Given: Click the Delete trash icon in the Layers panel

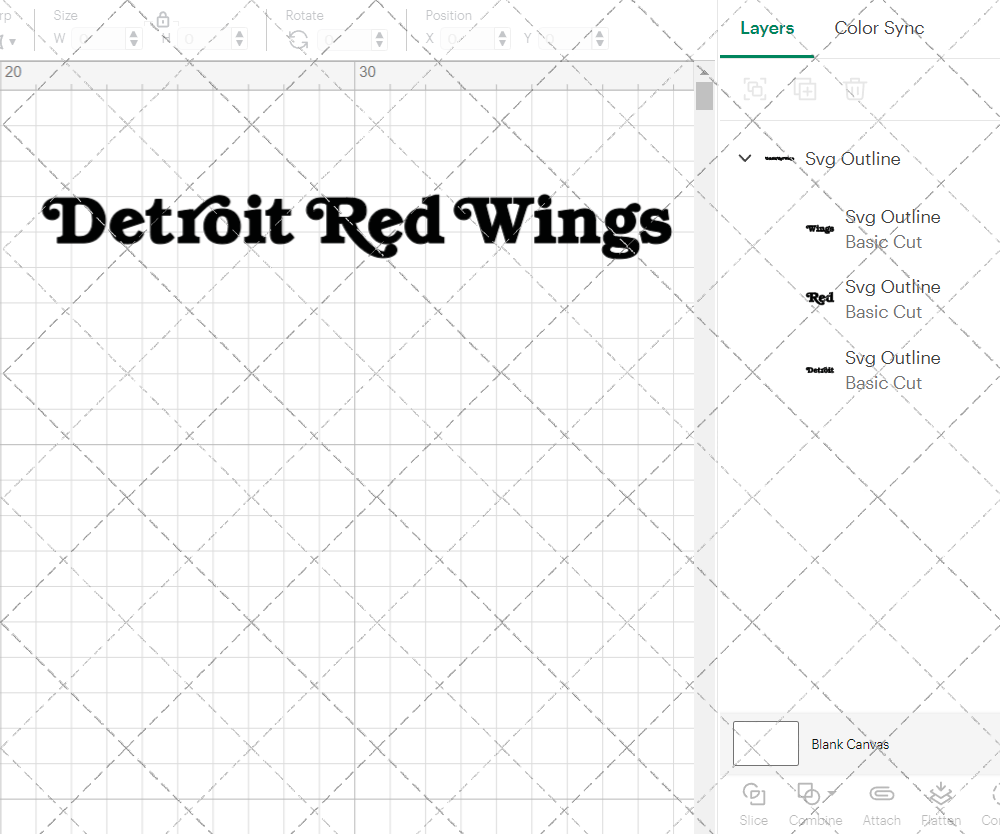Looking at the screenshot, I should [x=854, y=89].
